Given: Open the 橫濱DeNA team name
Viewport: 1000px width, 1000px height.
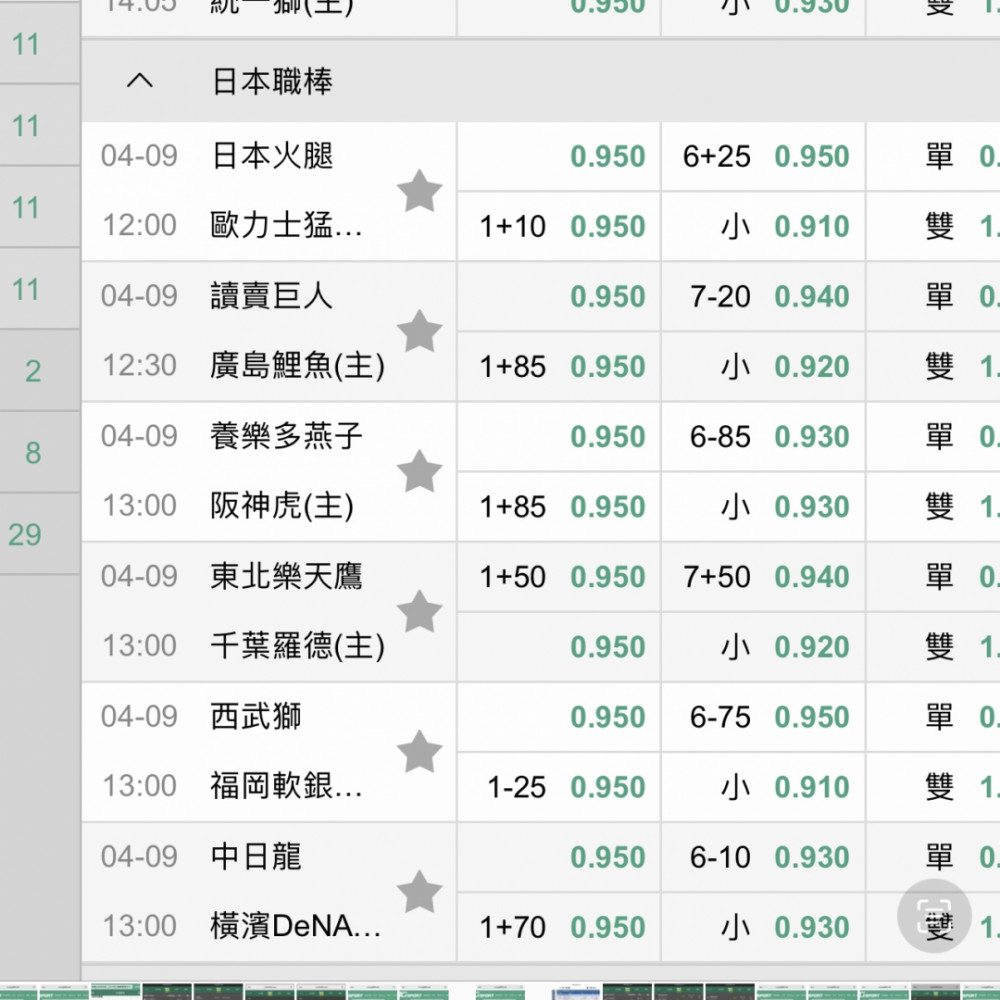Looking at the screenshot, I should (295, 927).
